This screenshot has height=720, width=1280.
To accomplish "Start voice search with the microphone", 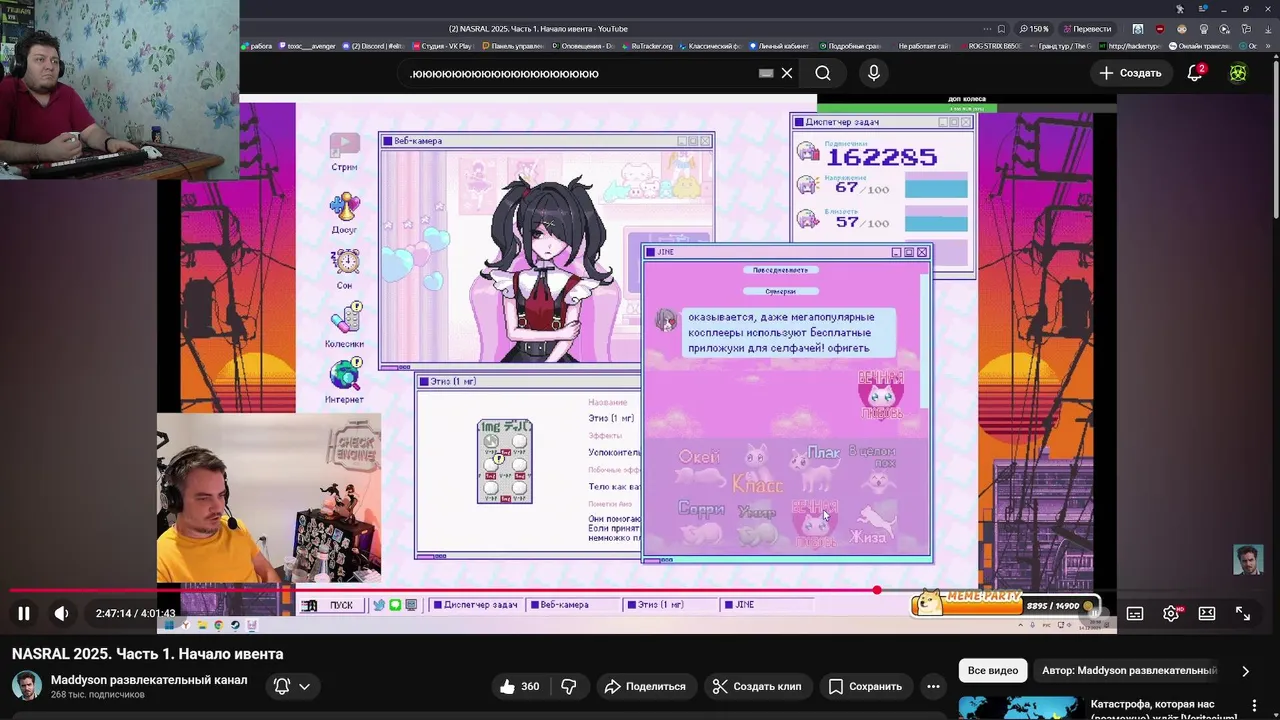I will (x=874, y=73).
